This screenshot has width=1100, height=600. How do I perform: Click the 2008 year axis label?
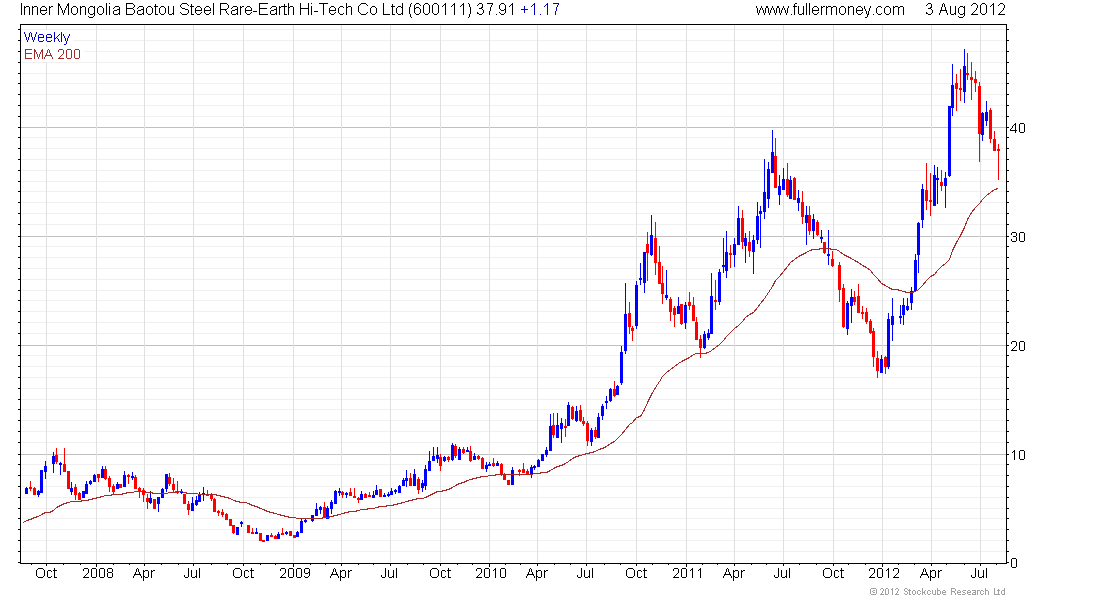[x=98, y=573]
